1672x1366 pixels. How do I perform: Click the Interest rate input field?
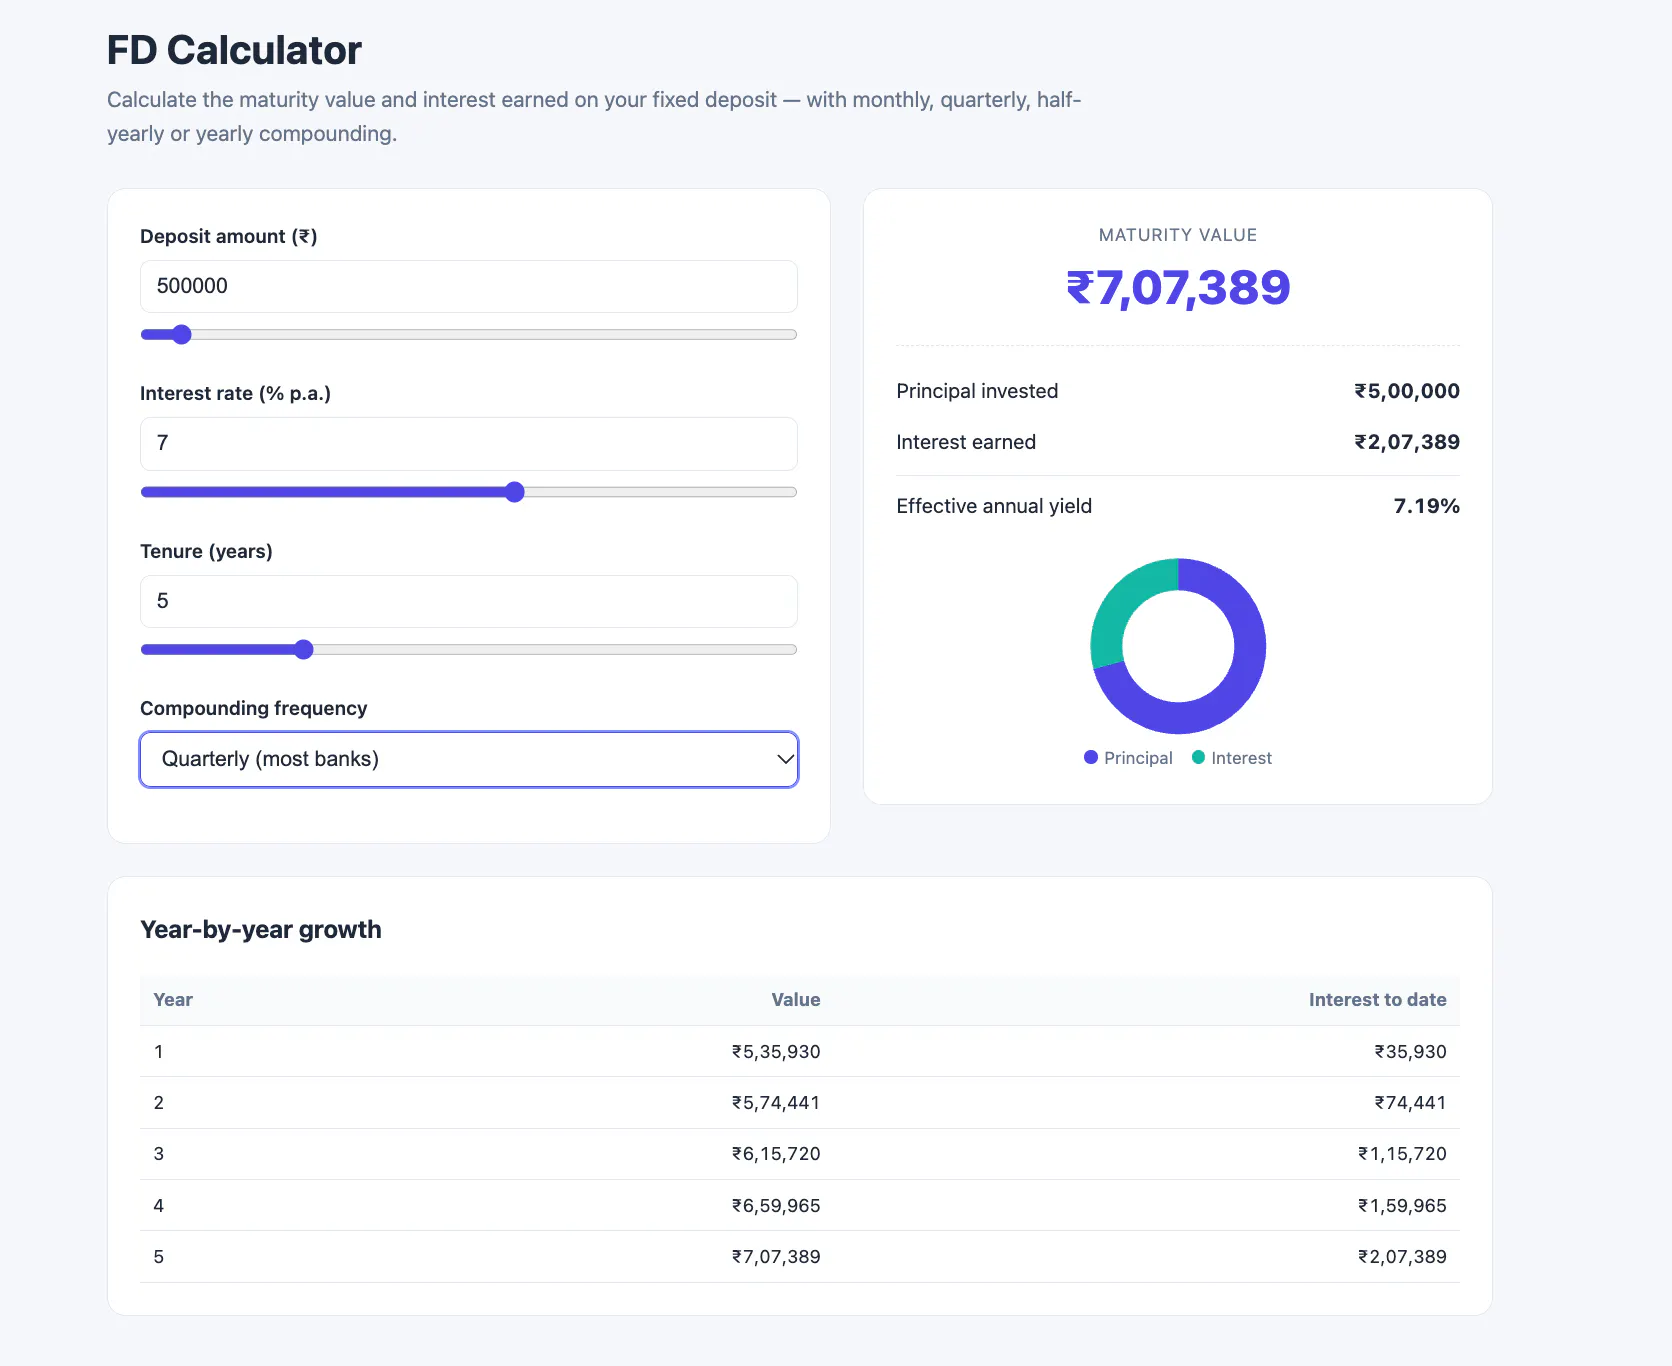click(x=468, y=443)
